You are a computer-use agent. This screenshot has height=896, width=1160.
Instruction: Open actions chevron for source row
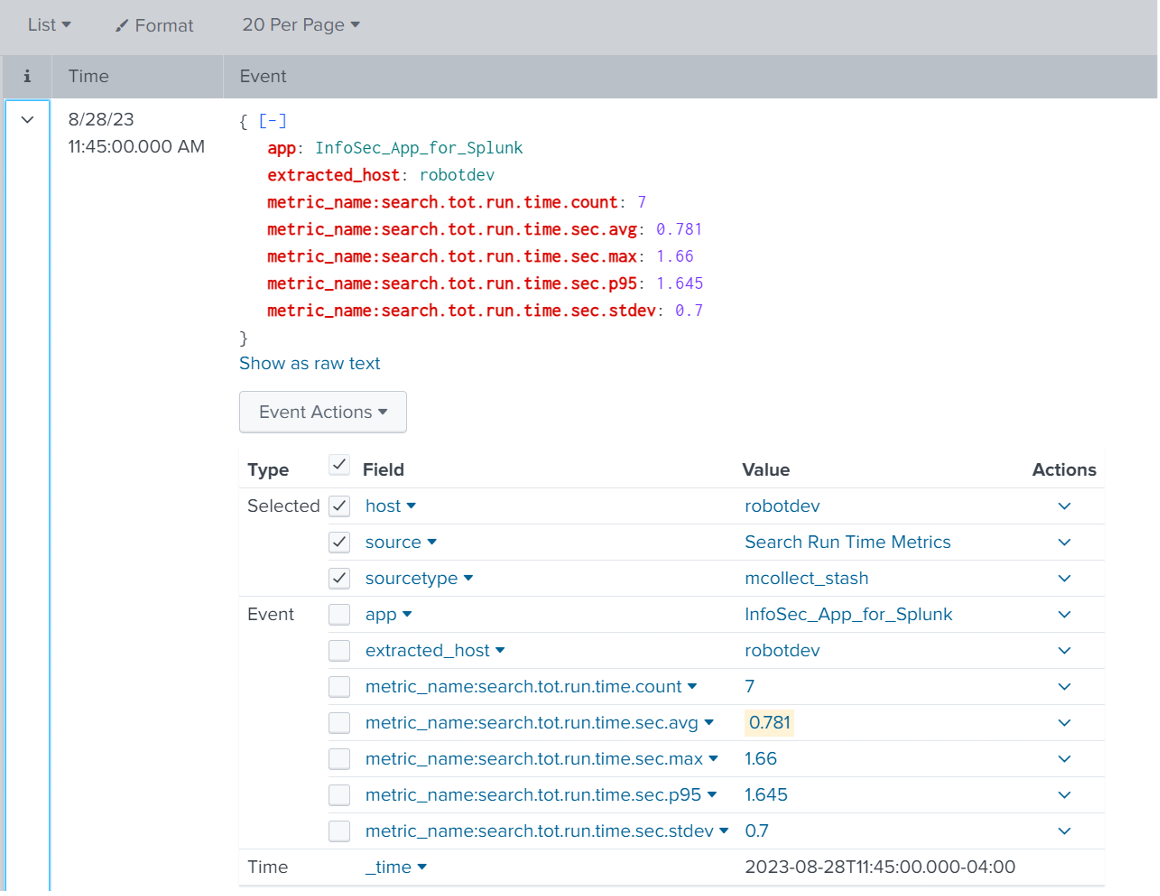point(1064,542)
